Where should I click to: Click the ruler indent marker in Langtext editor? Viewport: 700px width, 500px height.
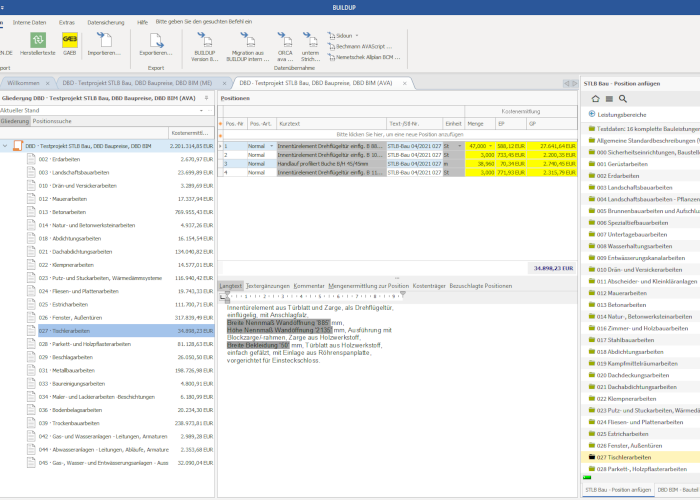coord(227,297)
